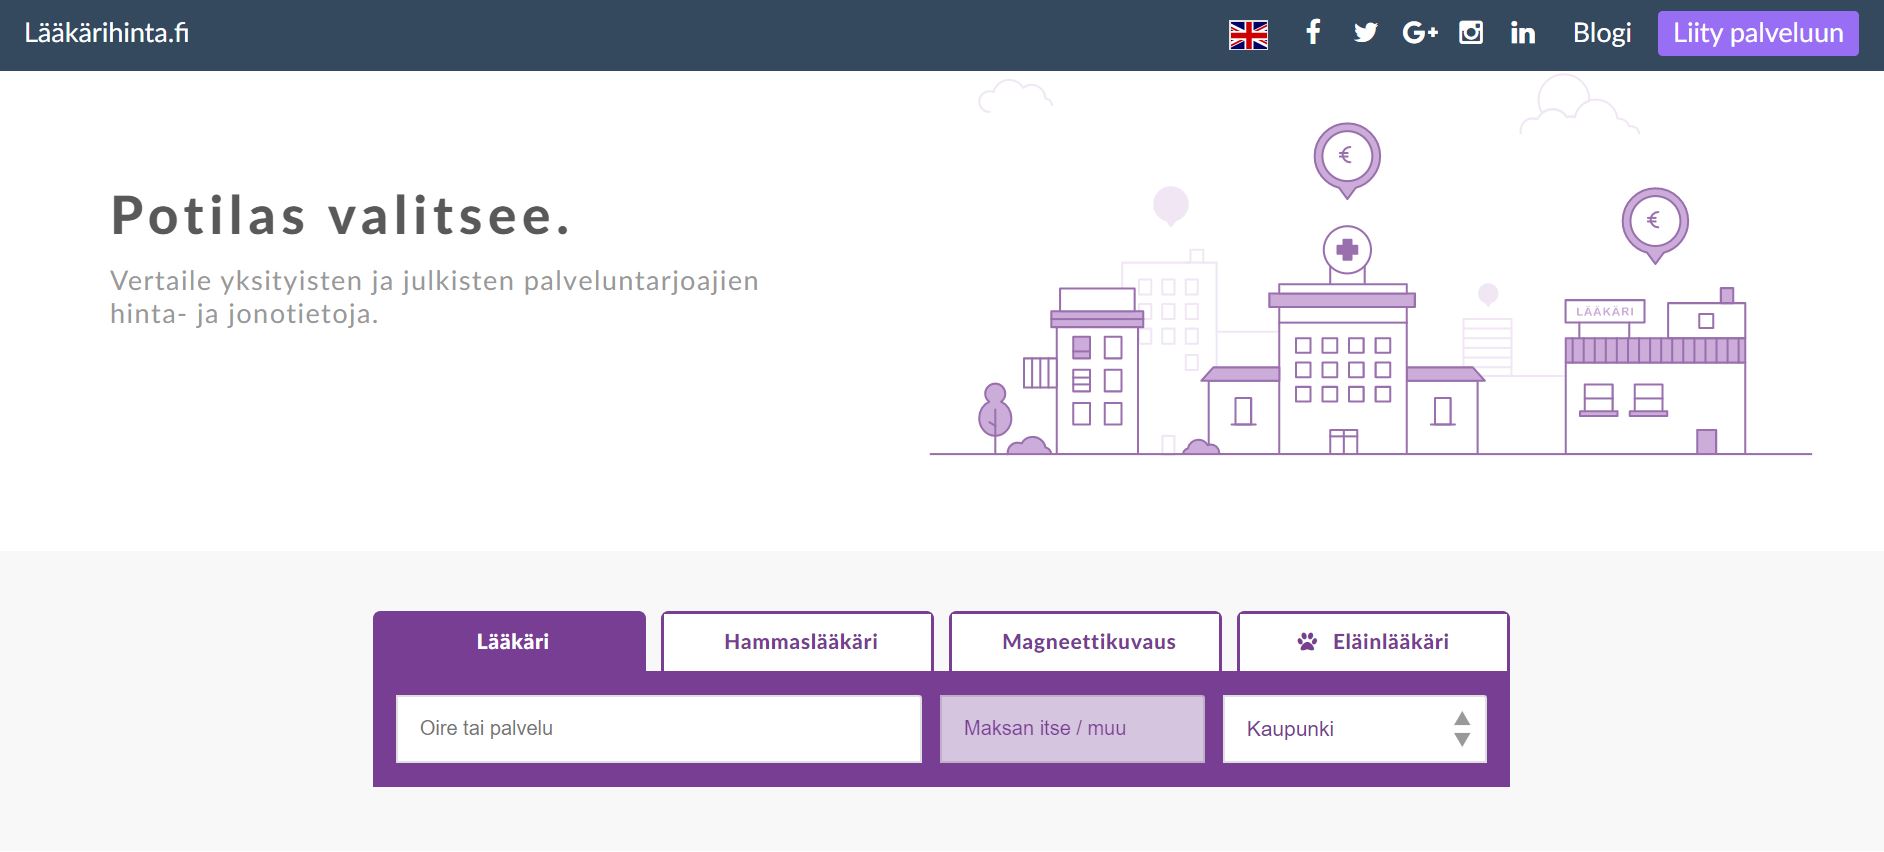This screenshot has height=852, width=1884.
Task: Open the Google Plus icon
Action: pos(1419,33)
